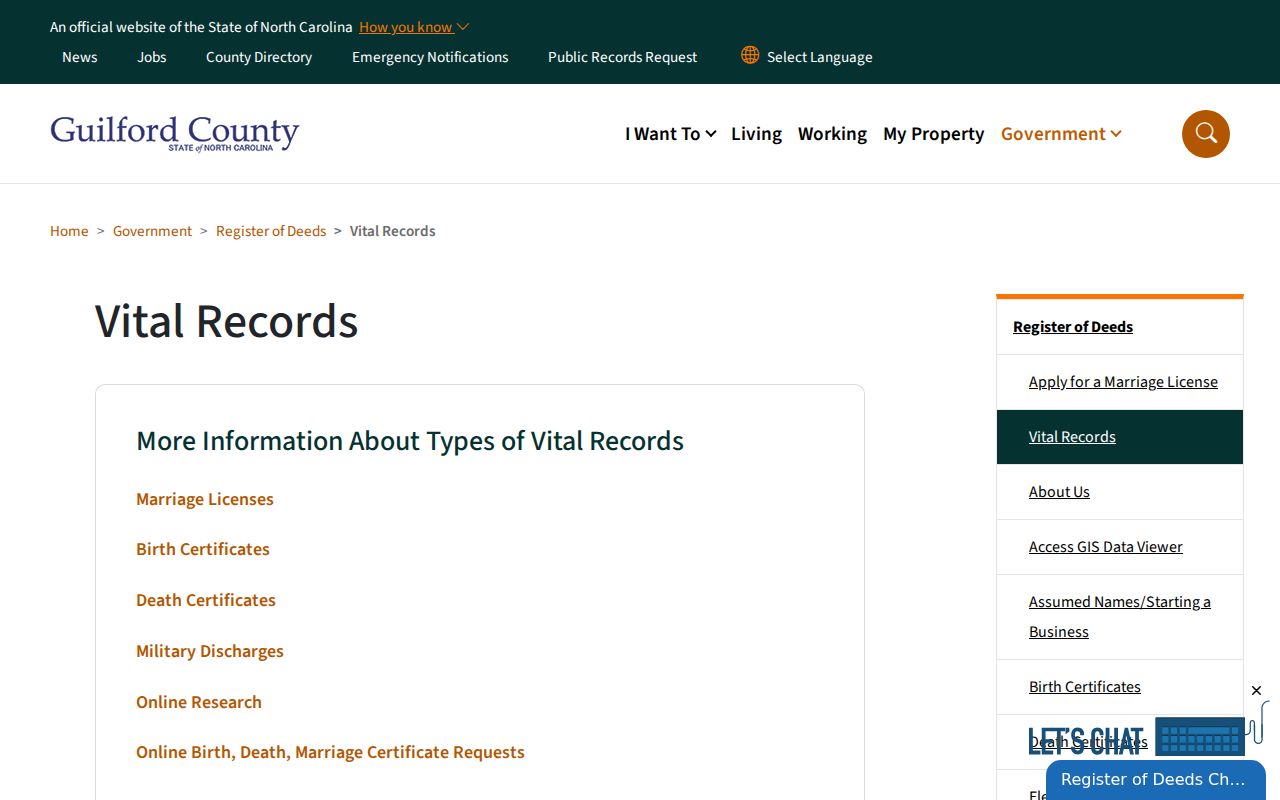Screen dimensions: 1280x800
Task: Expand the 'How you know' disclosure
Action: click(414, 27)
